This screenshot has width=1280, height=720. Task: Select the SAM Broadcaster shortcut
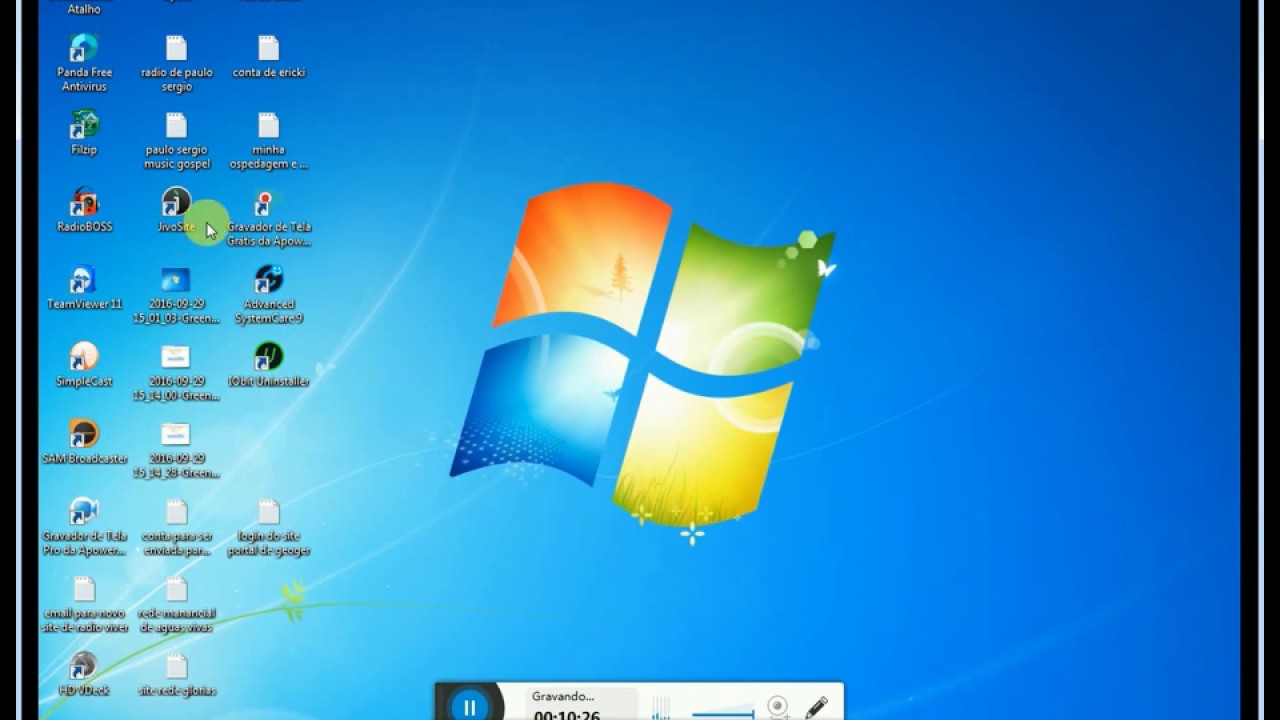(84, 441)
